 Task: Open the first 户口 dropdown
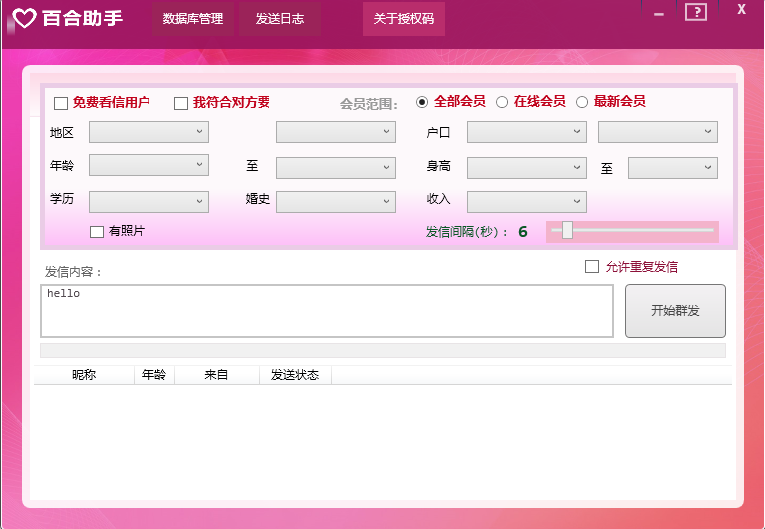(x=526, y=132)
